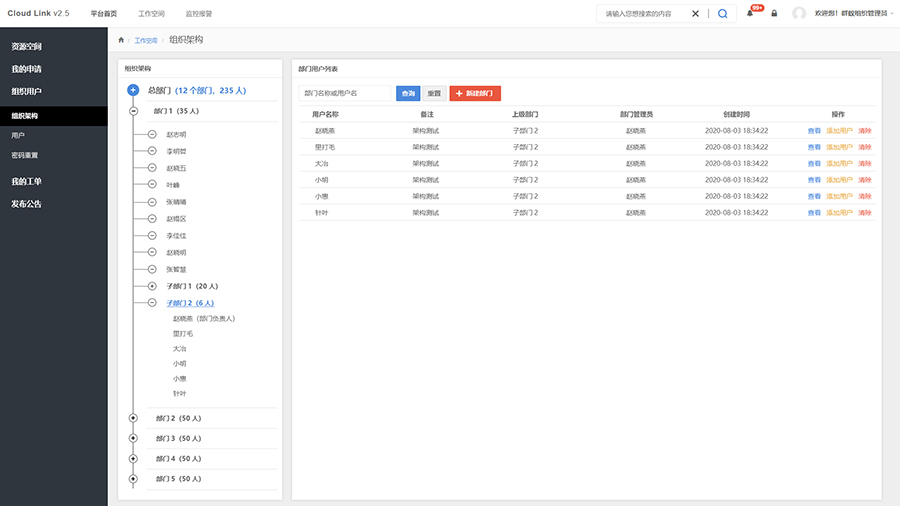The height and width of the screenshot is (506, 900).
Task: Select 里打毛 under 子部门2 in the tree
Action: (x=183, y=333)
